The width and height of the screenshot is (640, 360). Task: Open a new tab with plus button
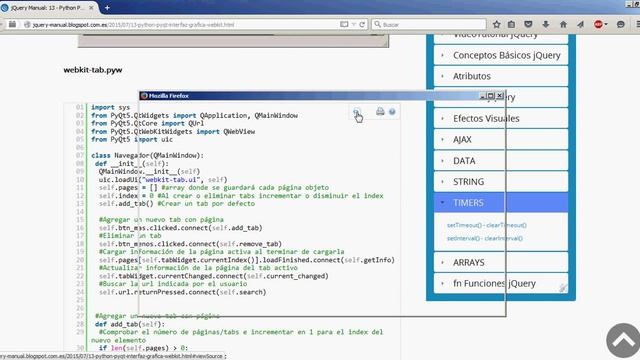point(107,7)
